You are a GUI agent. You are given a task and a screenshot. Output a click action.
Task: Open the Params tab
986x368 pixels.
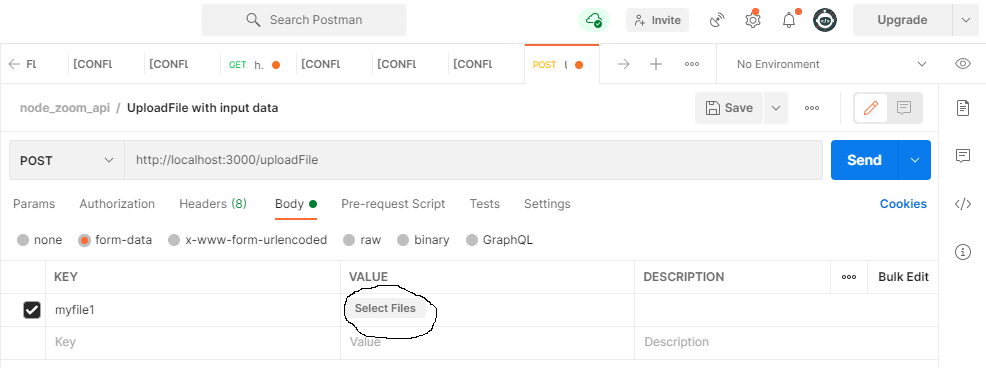tap(34, 204)
